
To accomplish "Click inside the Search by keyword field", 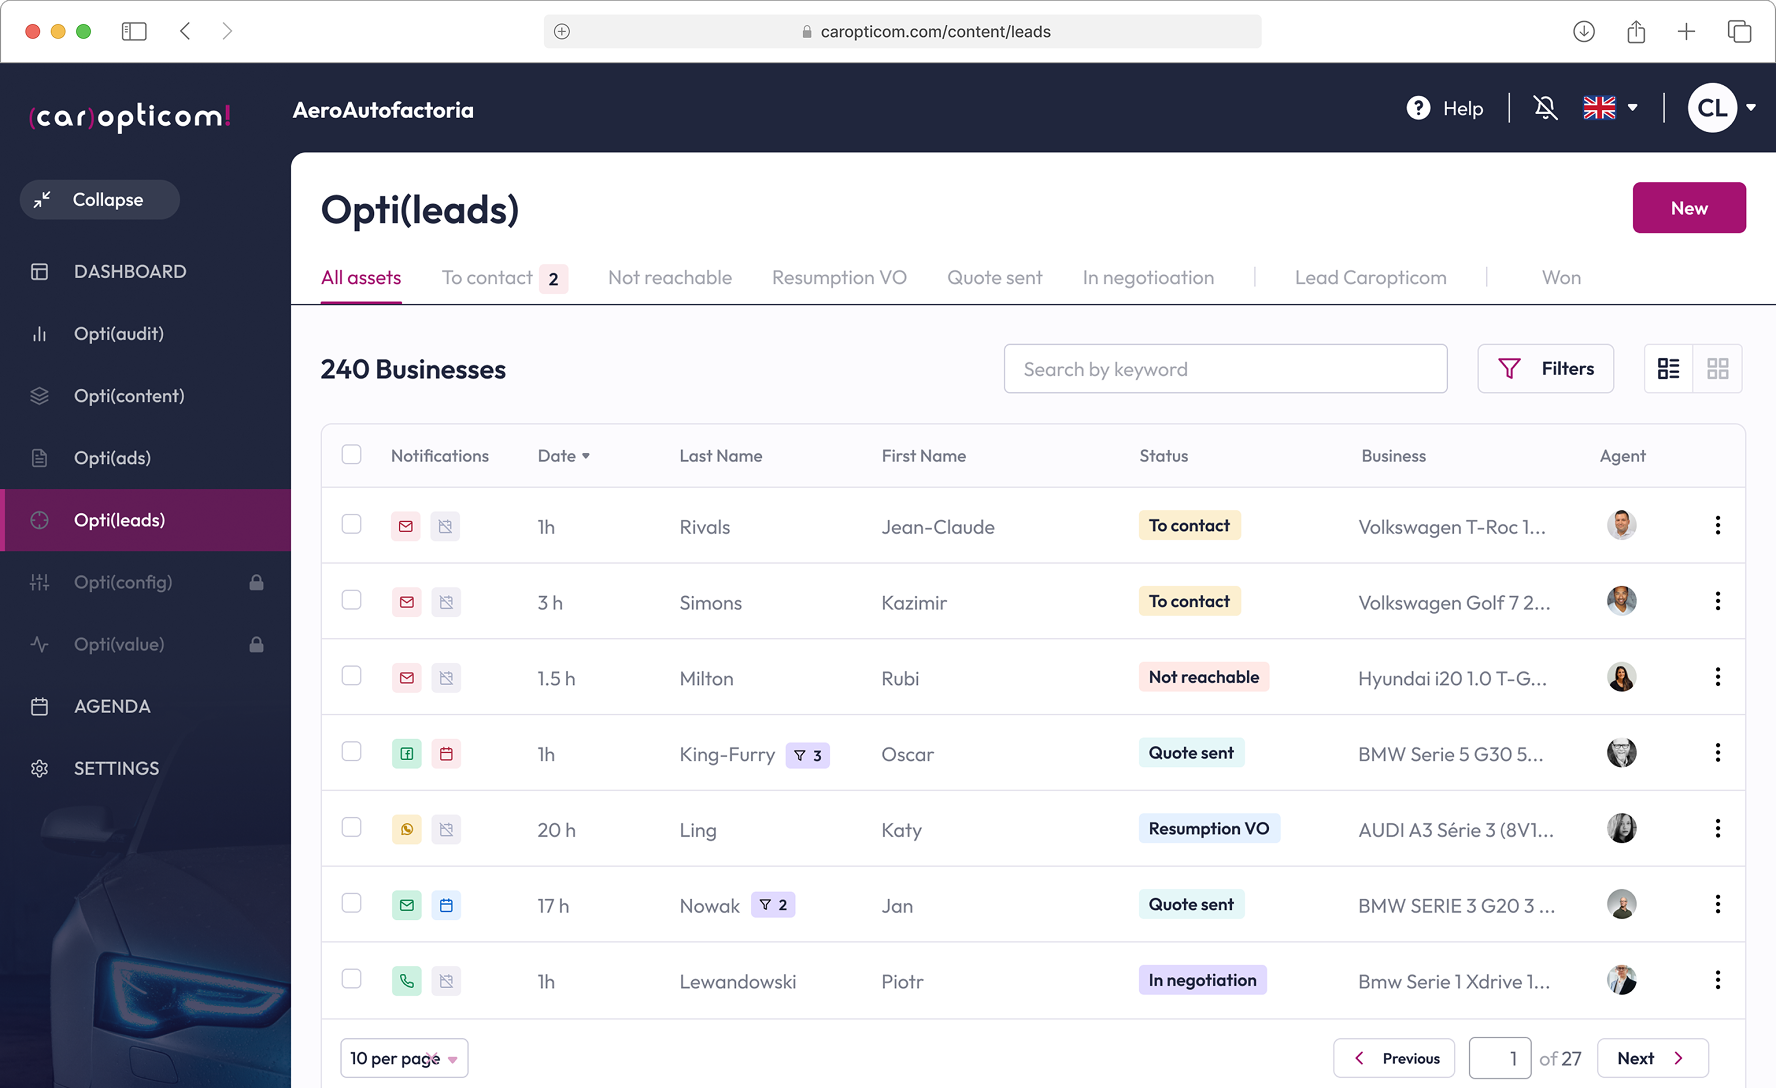I will point(1225,368).
